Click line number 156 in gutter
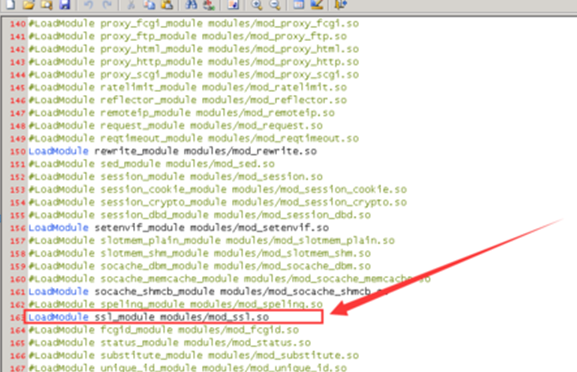 [x=18, y=228]
